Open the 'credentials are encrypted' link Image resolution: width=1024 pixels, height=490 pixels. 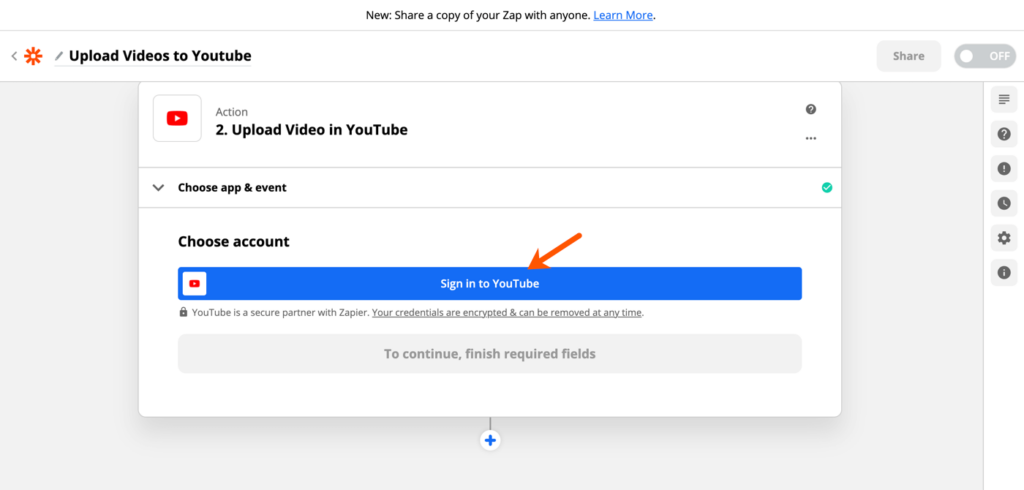507,313
